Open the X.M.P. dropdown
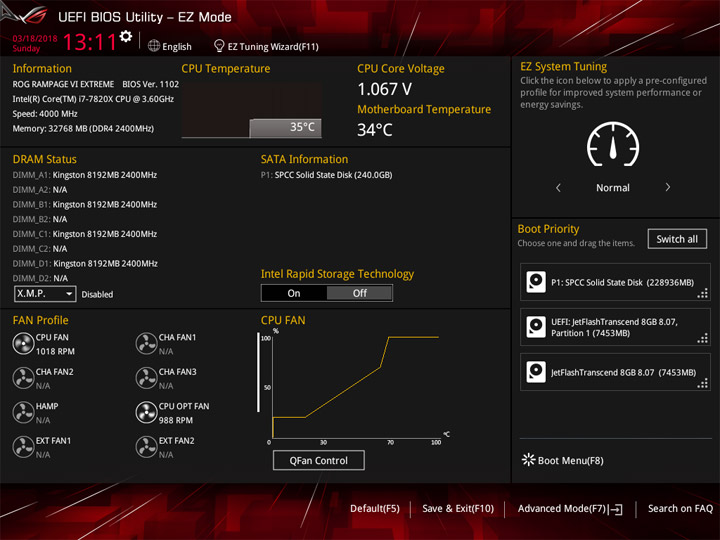 click(x=45, y=293)
